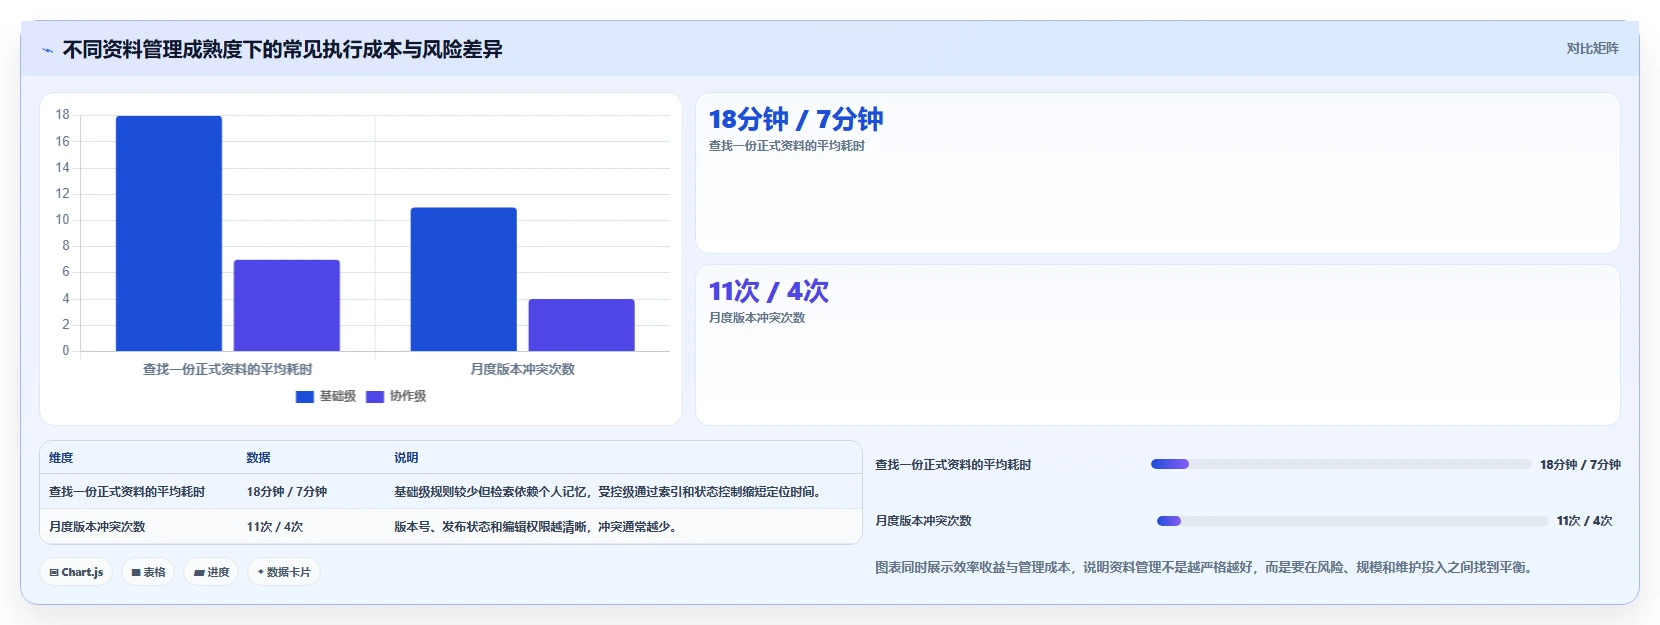Toggle the 基础级 legend item
1660x625 pixels.
coord(326,396)
